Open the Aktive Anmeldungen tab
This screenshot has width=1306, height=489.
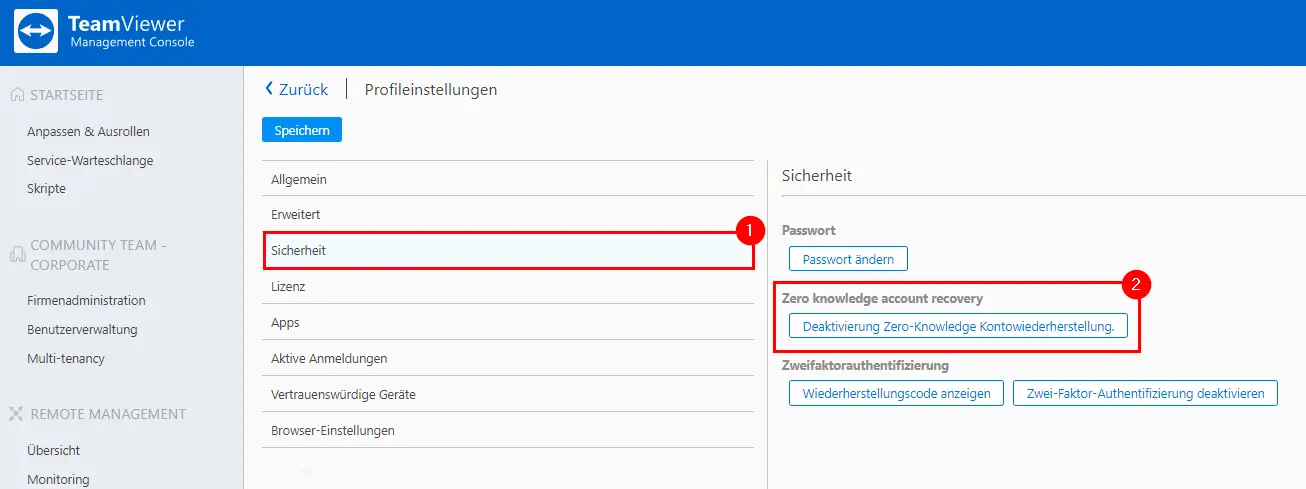(508, 358)
